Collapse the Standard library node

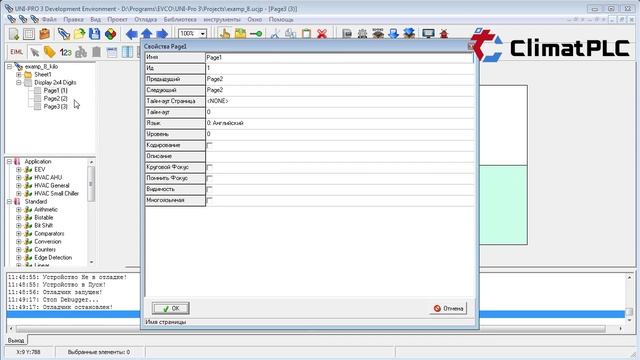tap(9, 202)
